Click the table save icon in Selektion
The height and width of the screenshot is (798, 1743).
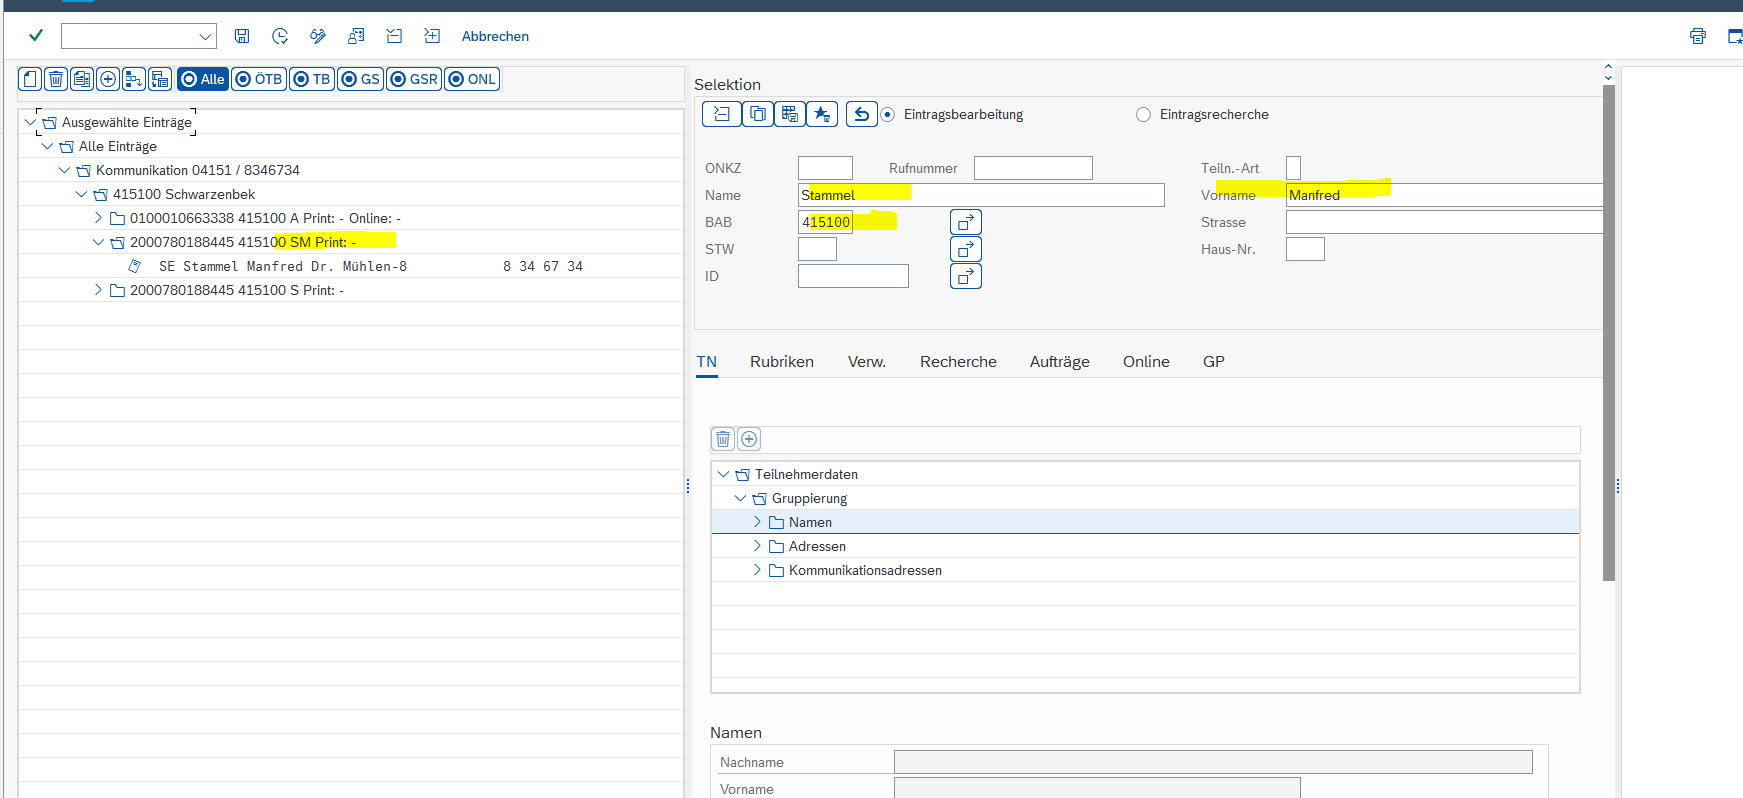tap(790, 114)
